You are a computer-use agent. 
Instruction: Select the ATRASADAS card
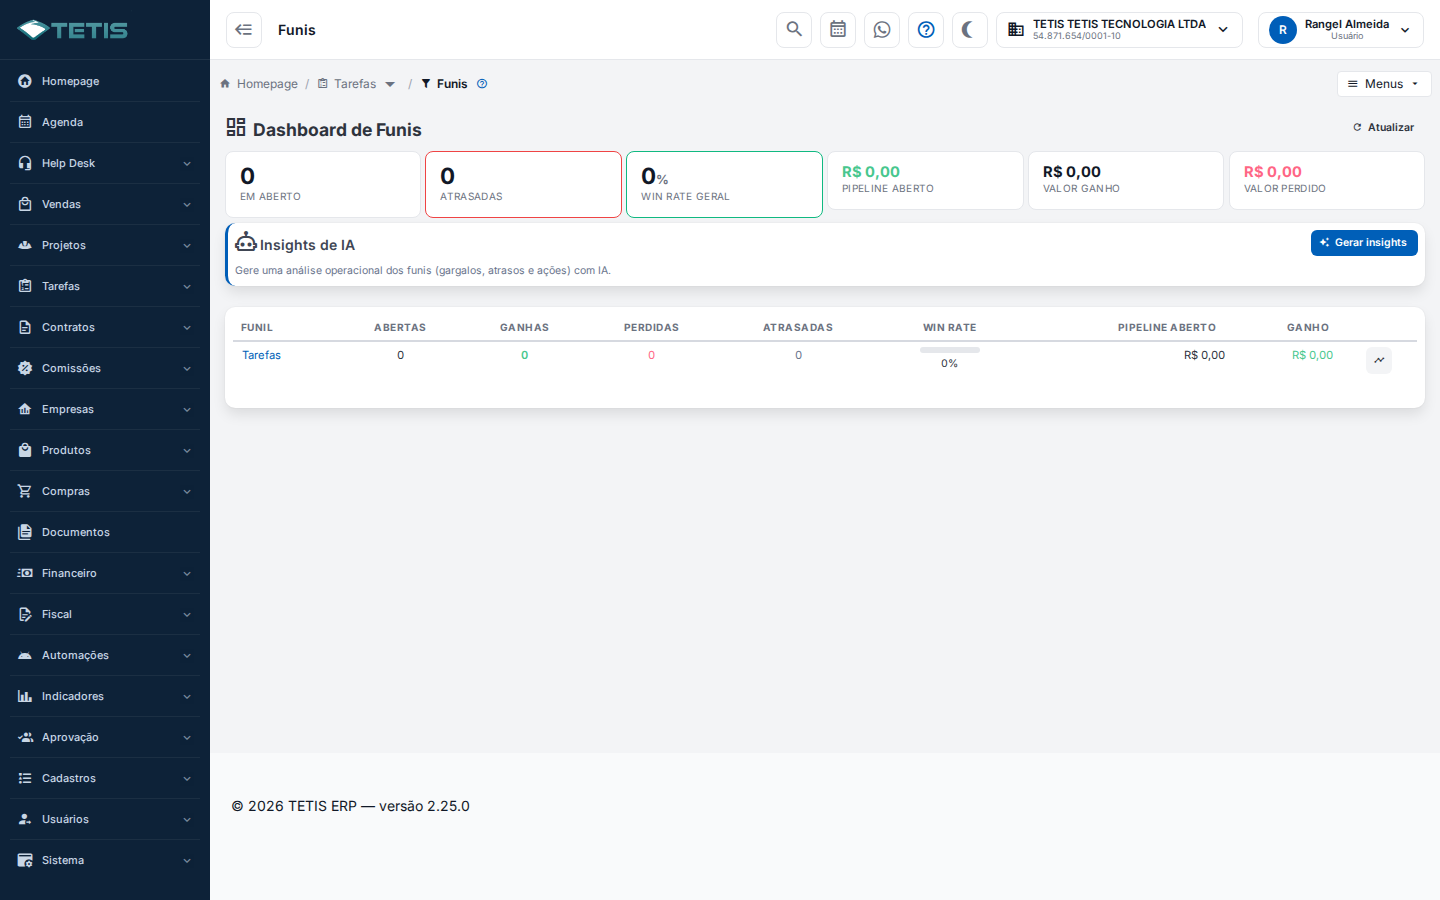tap(523, 184)
